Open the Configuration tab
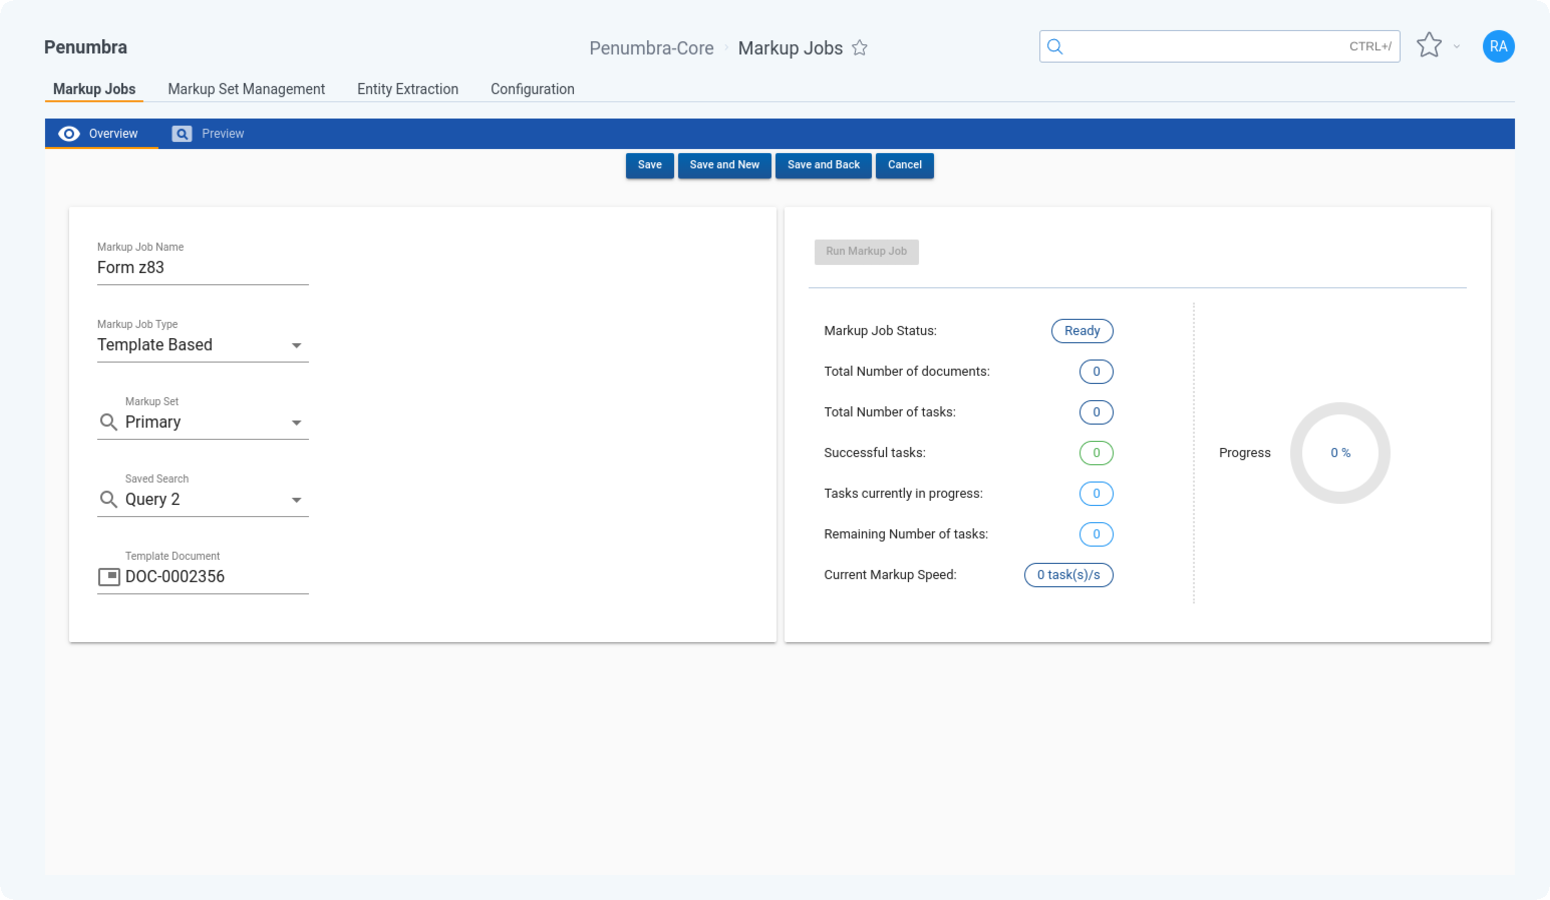Viewport: 1550px width, 900px height. [x=532, y=89]
